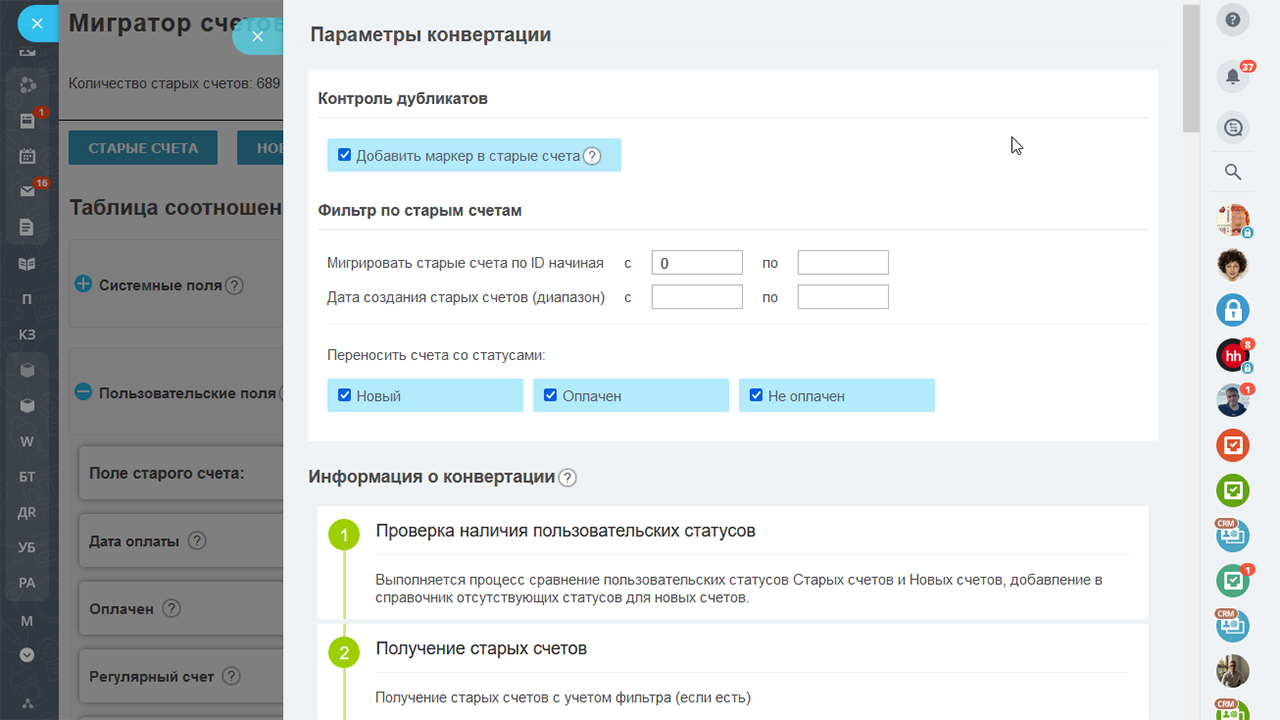Open the blue padlock chat icon
This screenshot has height=720, width=1280.
(1233, 309)
